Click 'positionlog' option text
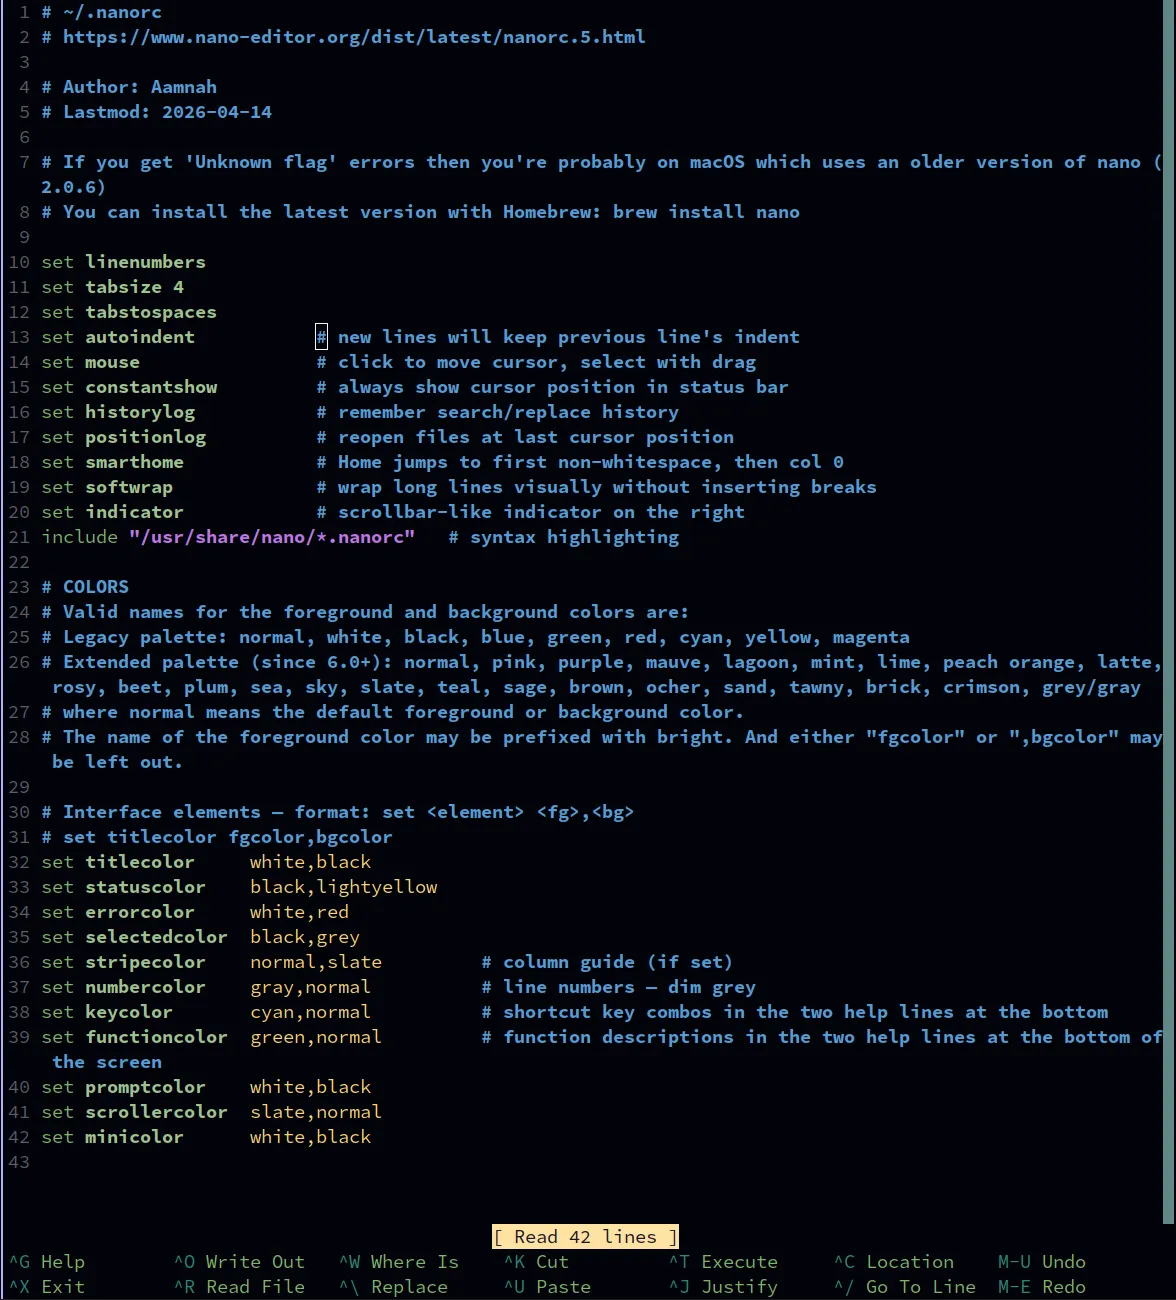The image size is (1176, 1300). click(x=146, y=437)
